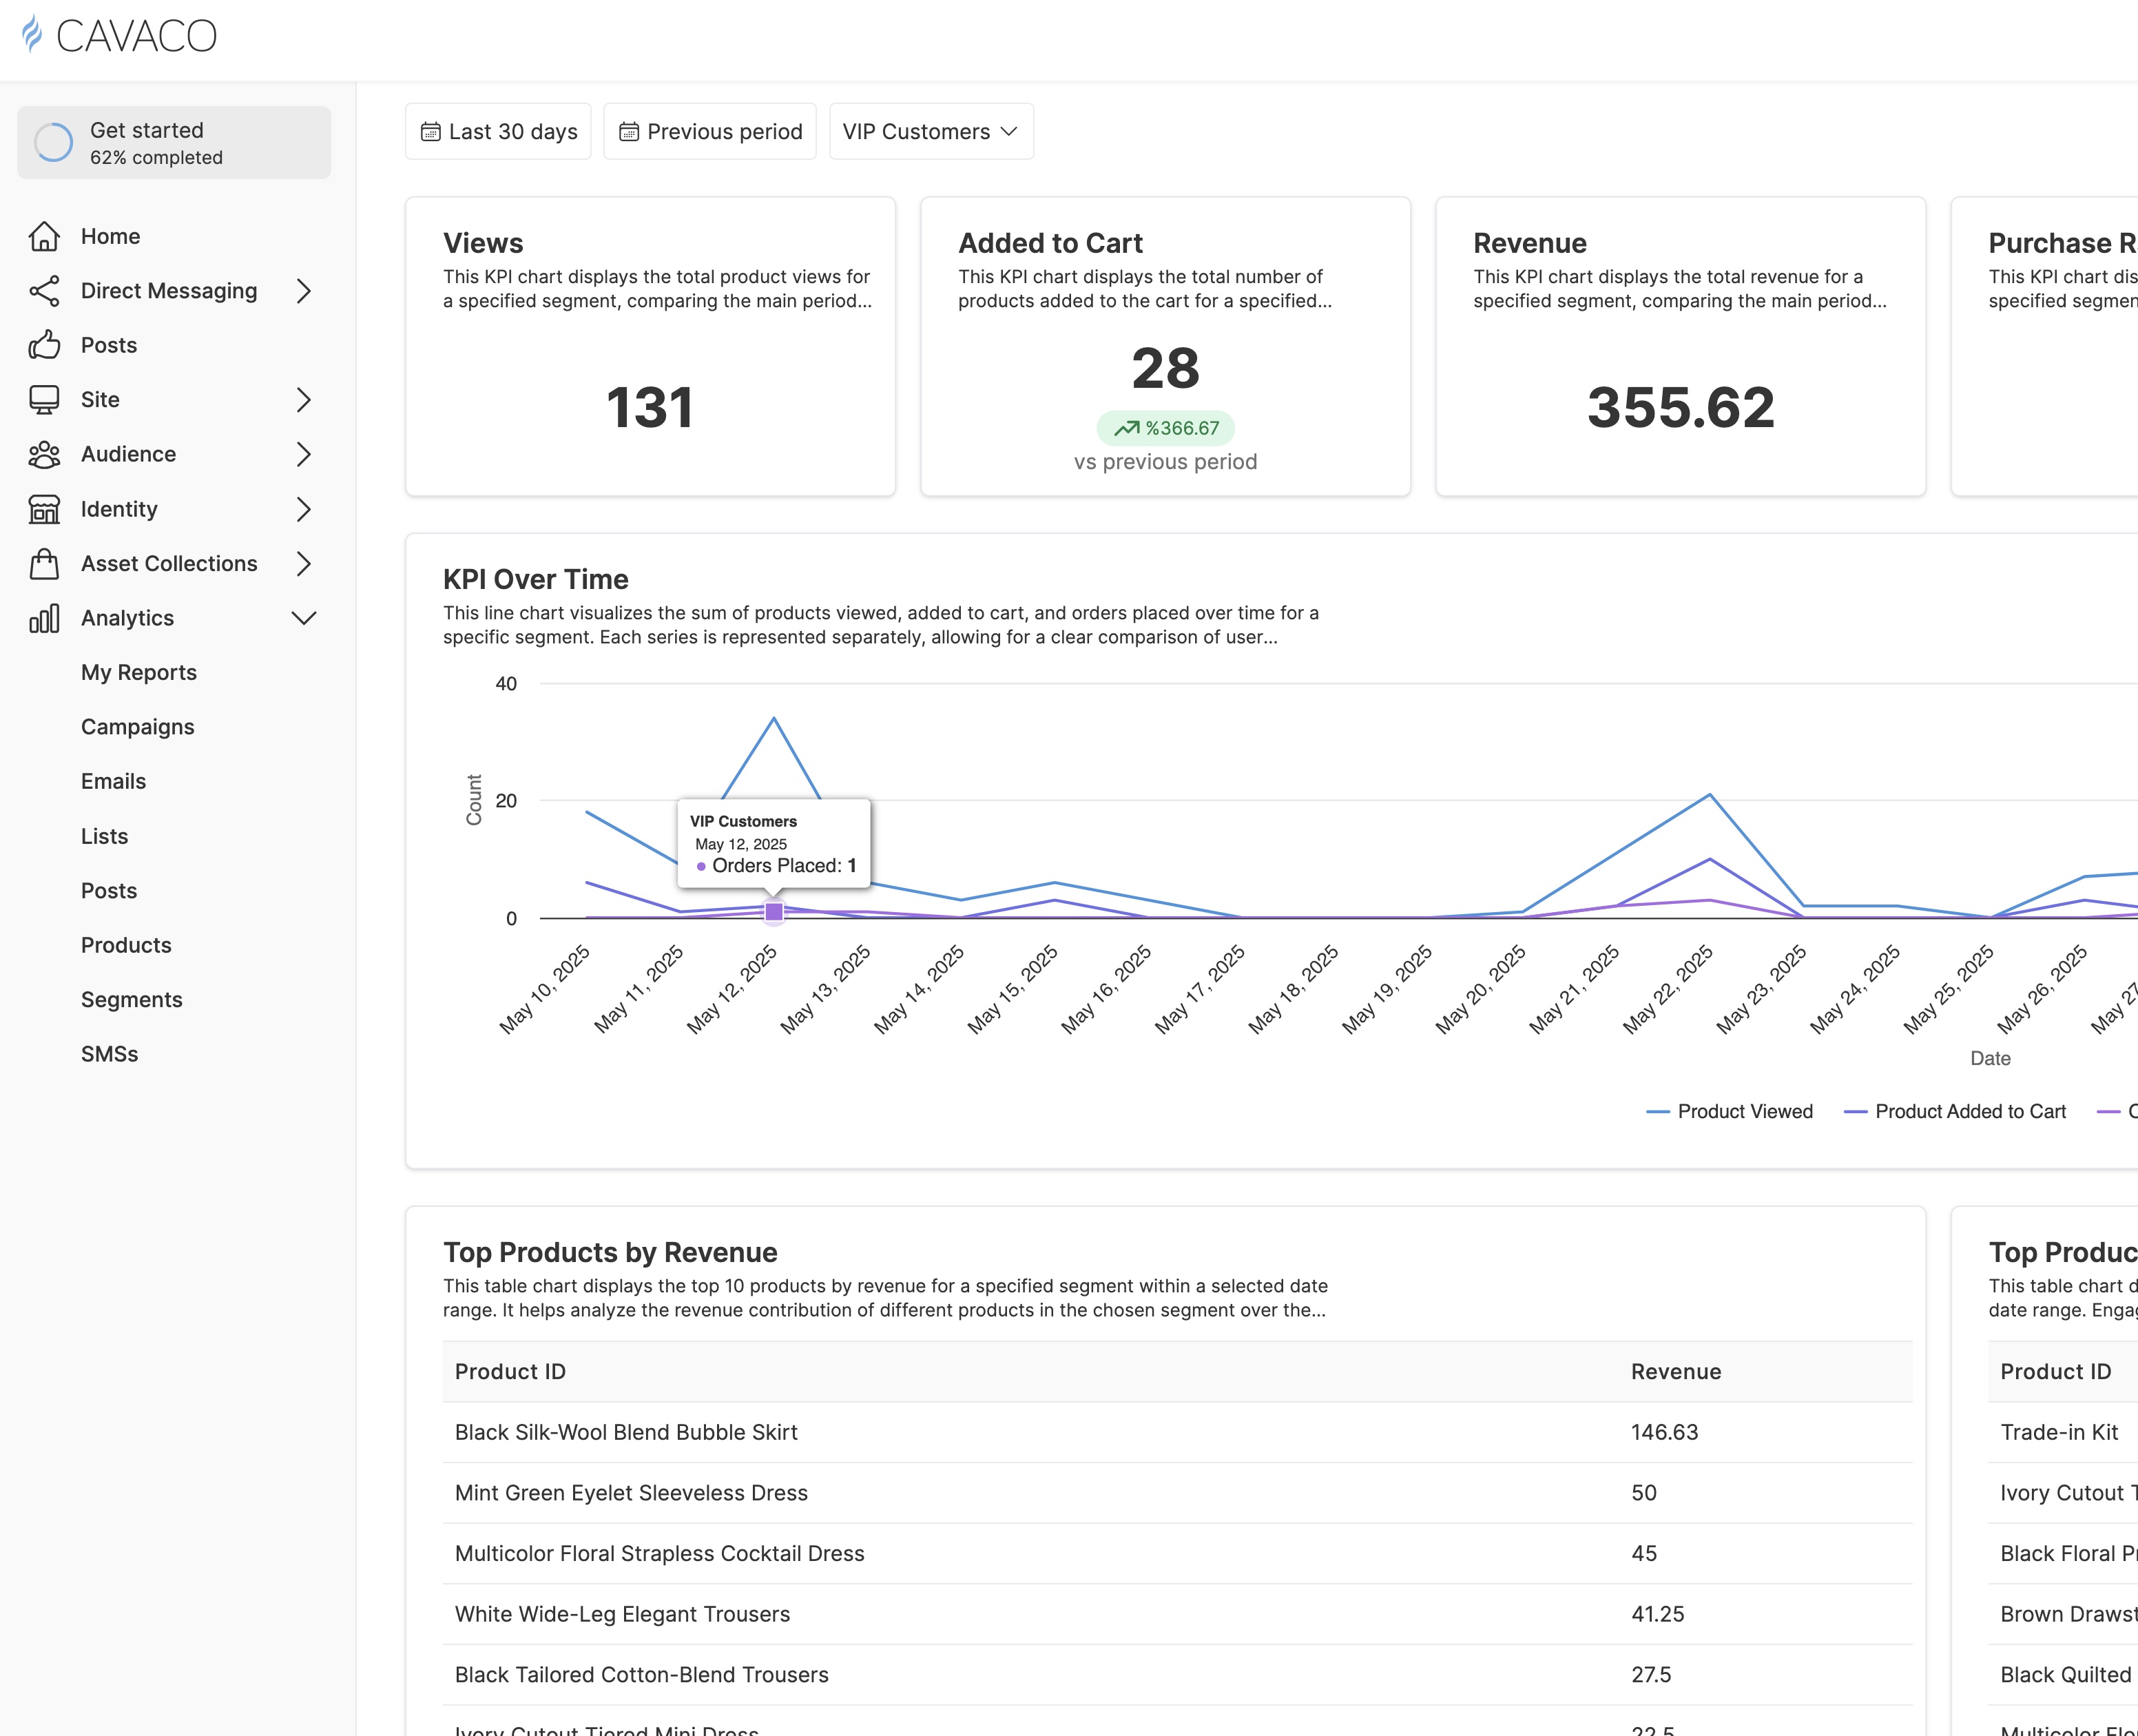The width and height of the screenshot is (2138, 1736).
Task: Open My Reports under Analytics
Action: [139, 672]
